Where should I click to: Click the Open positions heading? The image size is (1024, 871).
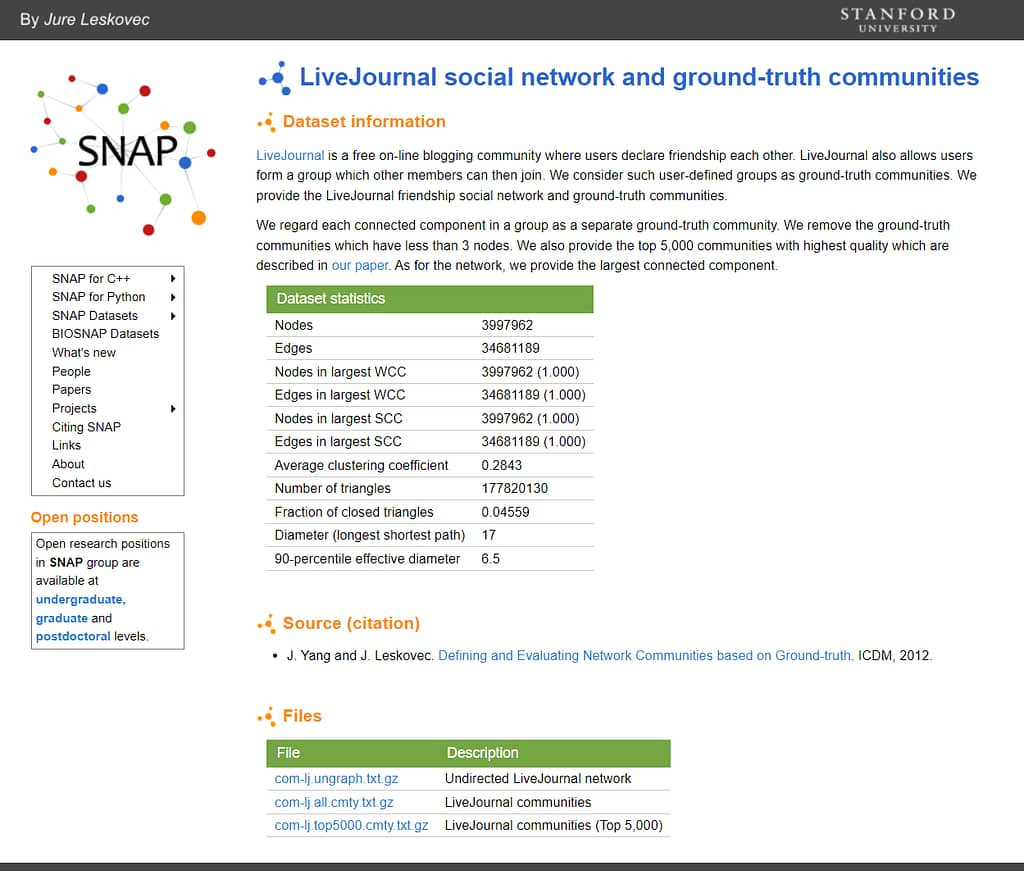click(x=84, y=518)
